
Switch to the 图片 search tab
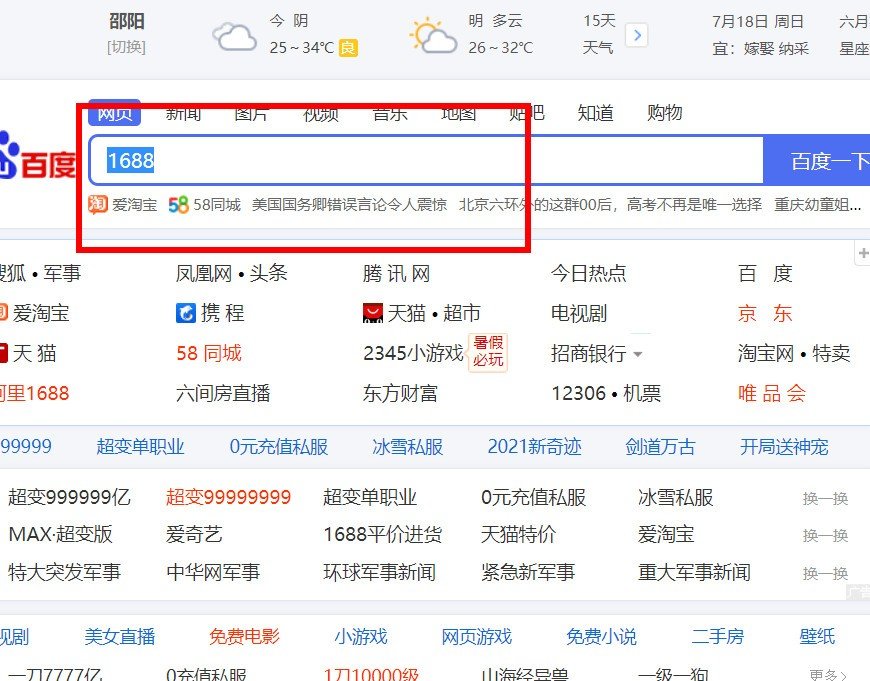coord(251,113)
